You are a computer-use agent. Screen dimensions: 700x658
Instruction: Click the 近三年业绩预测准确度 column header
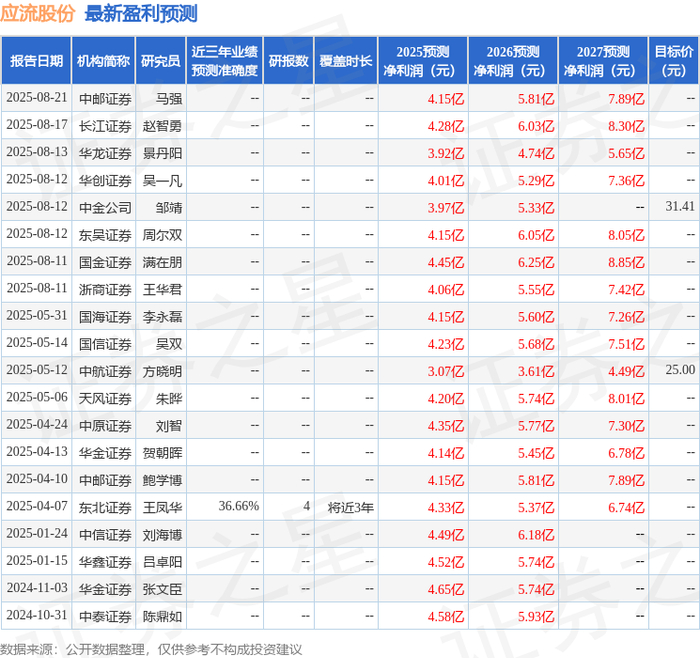225,61
